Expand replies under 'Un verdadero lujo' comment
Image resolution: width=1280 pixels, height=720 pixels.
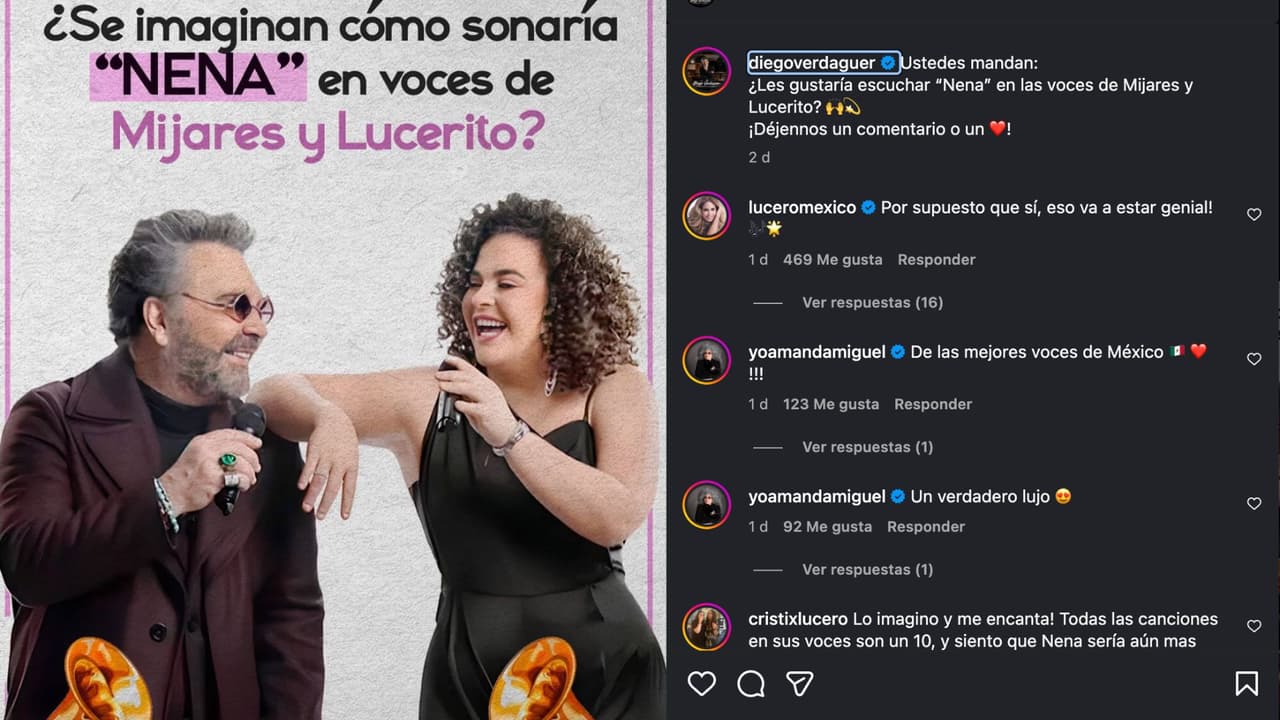point(867,569)
